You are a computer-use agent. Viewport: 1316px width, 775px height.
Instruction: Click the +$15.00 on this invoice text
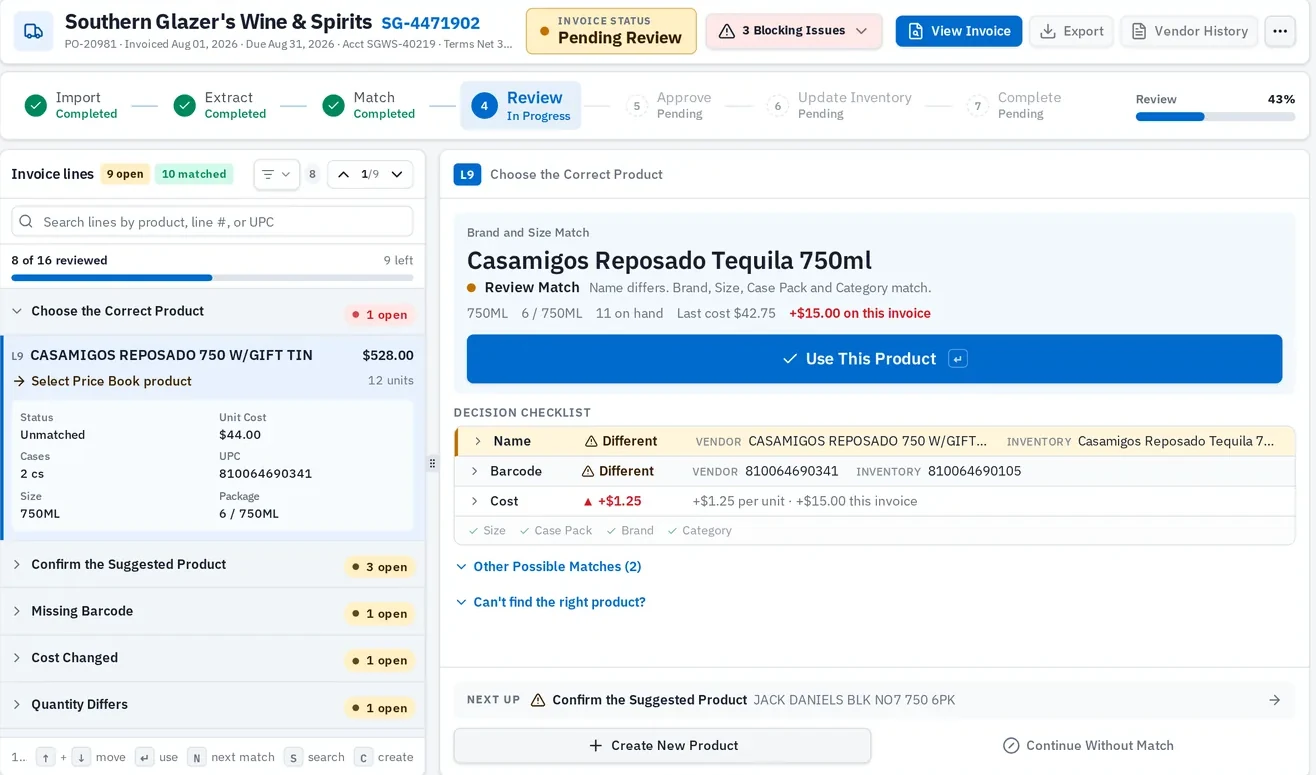point(860,313)
